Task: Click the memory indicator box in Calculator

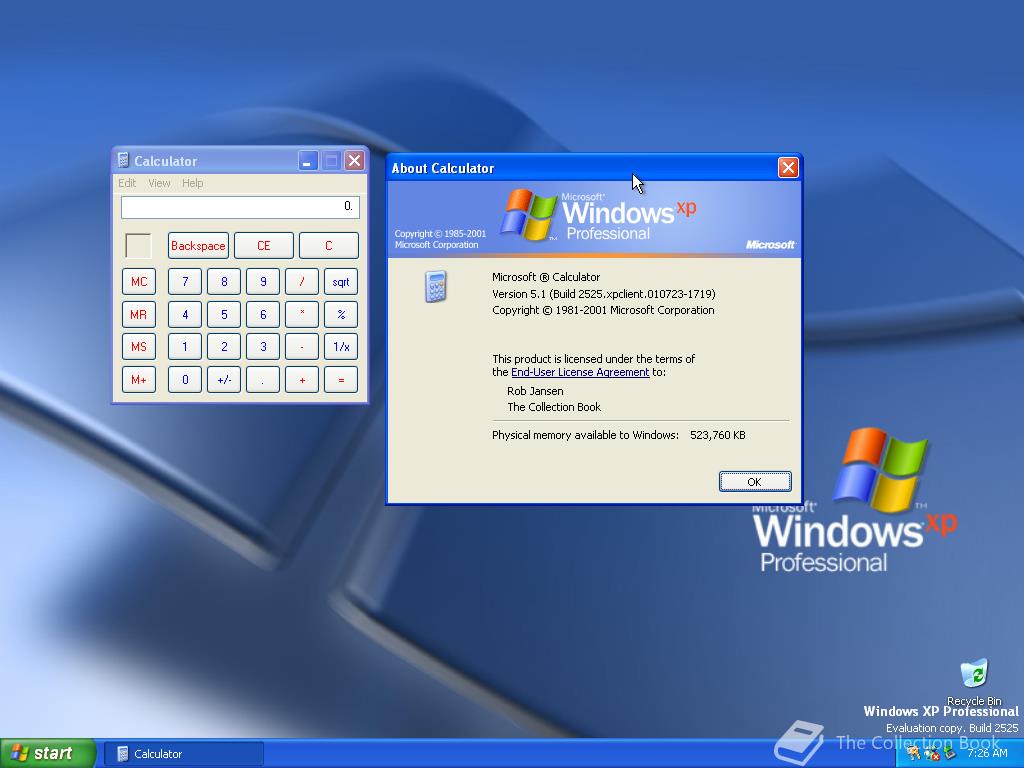Action: (x=138, y=246)
